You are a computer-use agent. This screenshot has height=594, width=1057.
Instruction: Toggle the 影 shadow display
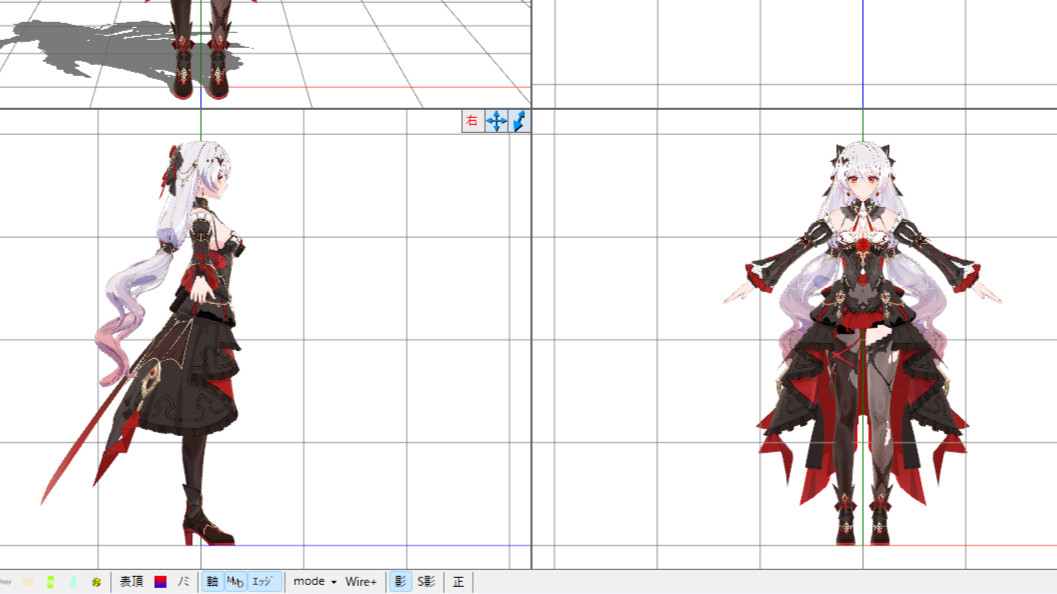pos(400,581)
